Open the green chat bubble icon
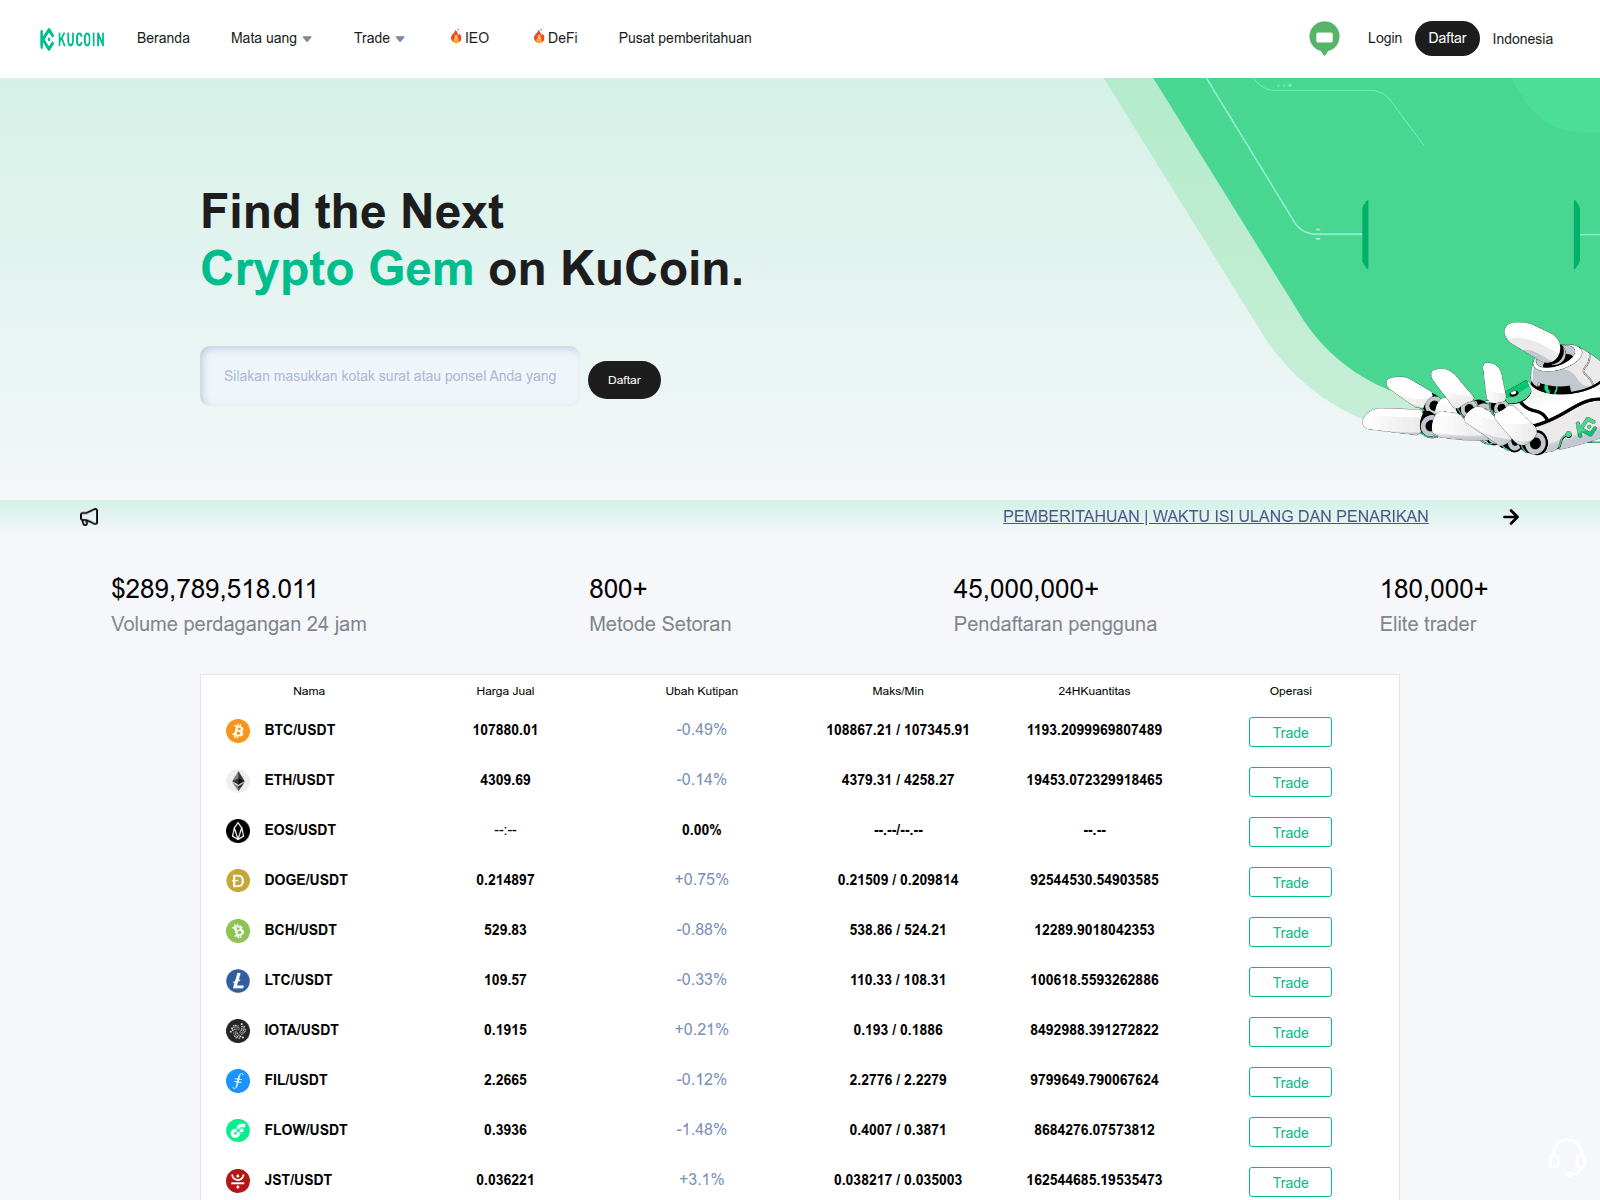The image size is (1600, 1200). click(x=1324, y=38)
